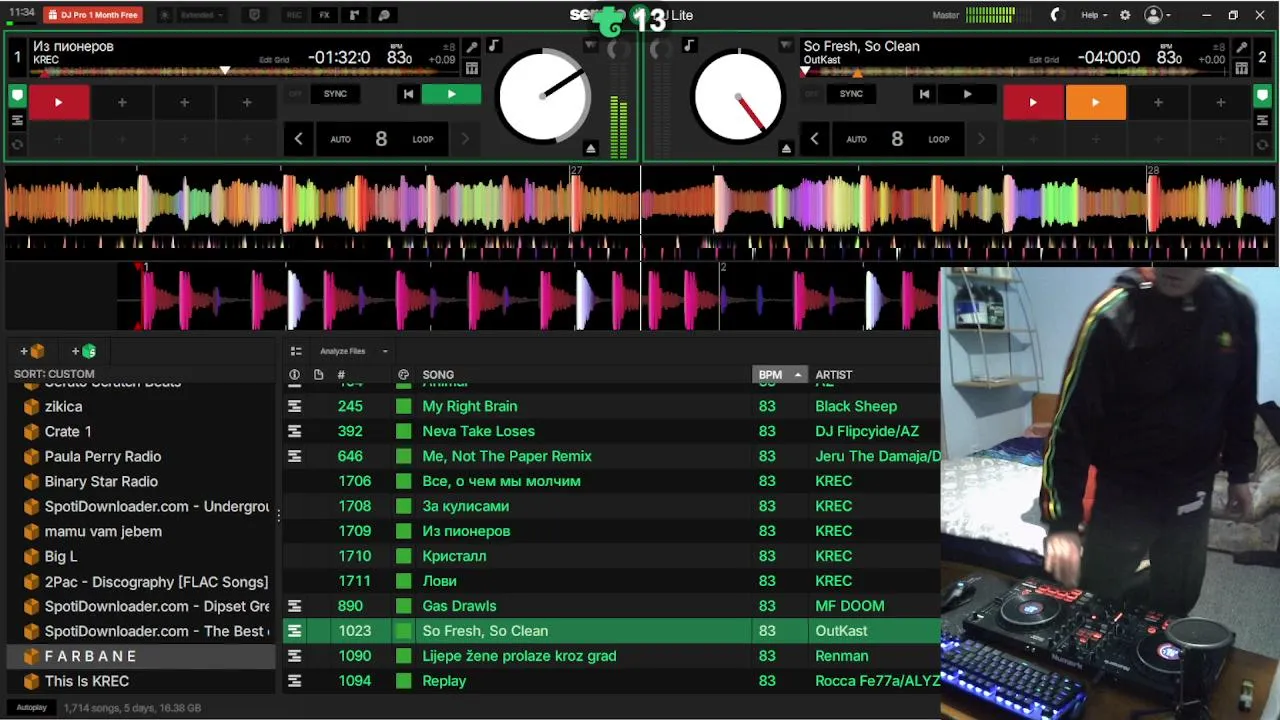Click the track status info column icon
This screenshot has width=1280, height=720.
pyautogui.click(x=294, y=375)
